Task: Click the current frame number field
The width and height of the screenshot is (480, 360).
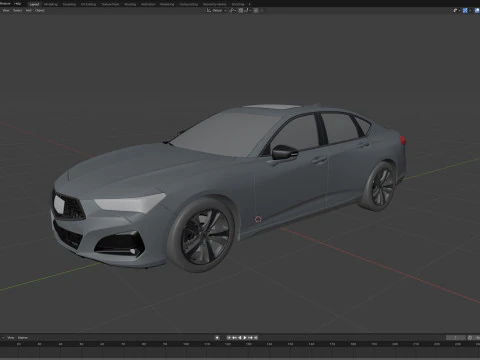Action: [456, 338]
